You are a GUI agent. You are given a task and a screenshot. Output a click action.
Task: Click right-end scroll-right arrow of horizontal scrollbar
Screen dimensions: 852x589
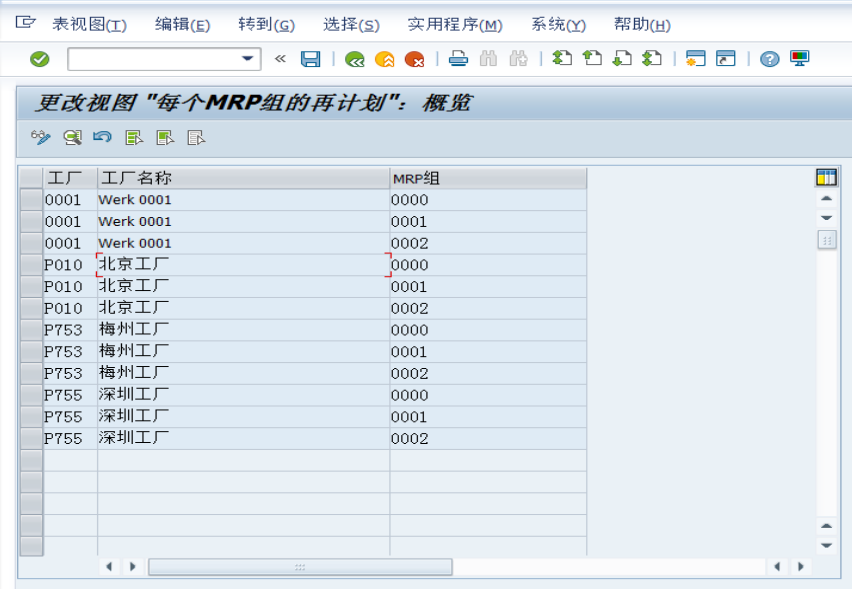(x=800, y=567)
